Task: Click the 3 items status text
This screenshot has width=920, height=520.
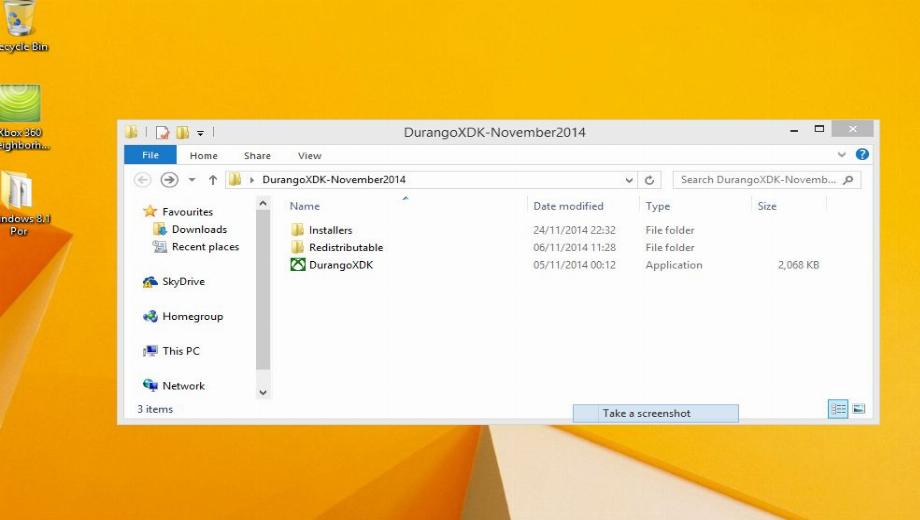Action: point(155,409)
